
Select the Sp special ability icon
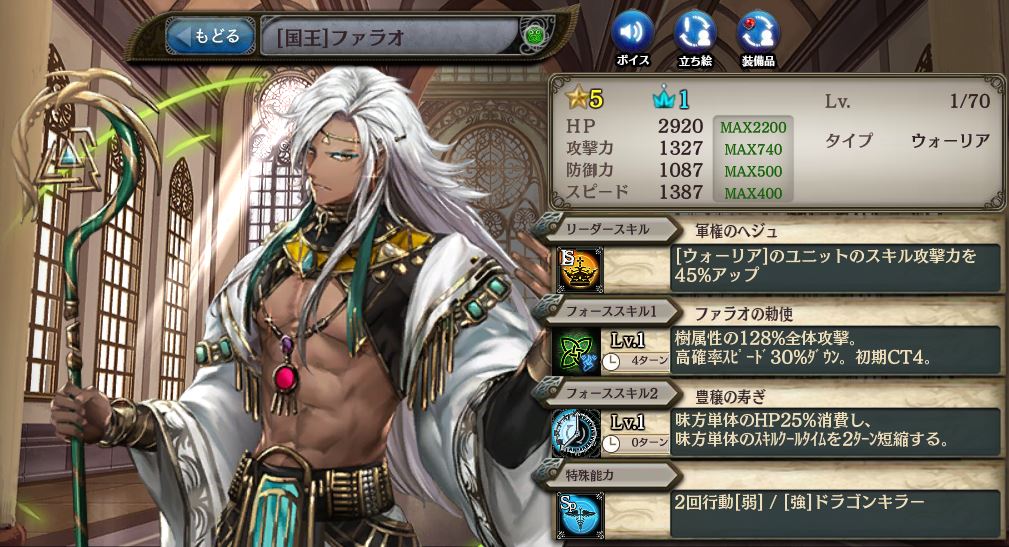pyautogui.click(x=580, y=515)
